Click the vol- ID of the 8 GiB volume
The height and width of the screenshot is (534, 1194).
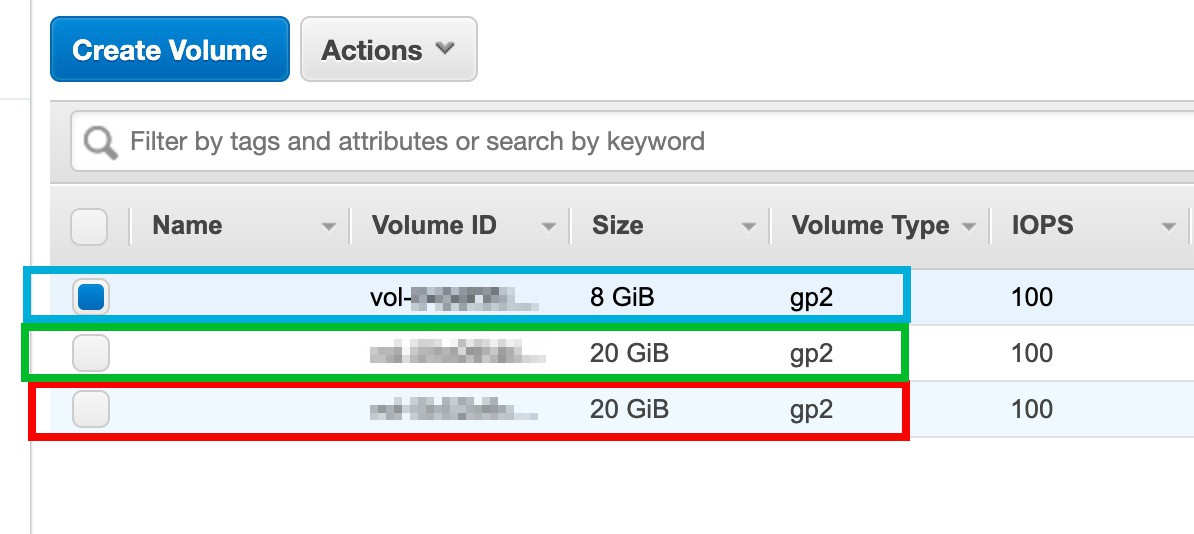[x=455, y=297]
